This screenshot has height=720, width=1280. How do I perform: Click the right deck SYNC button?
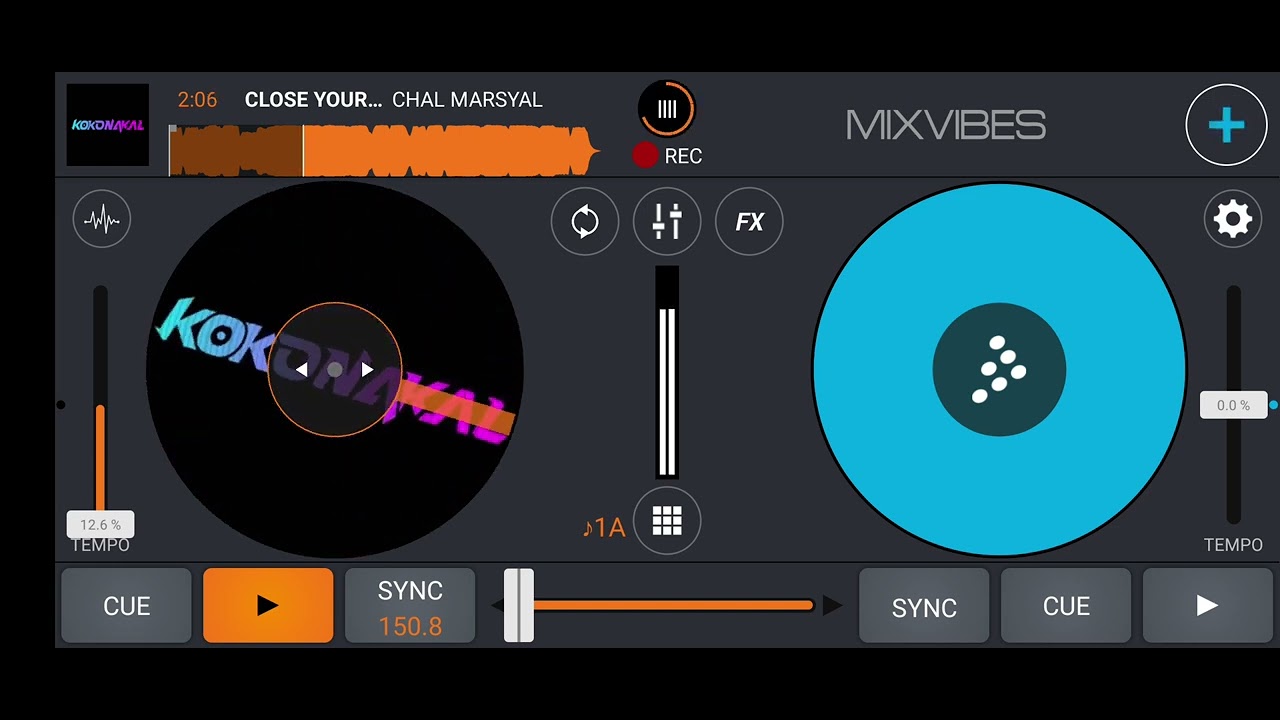[924, 606]
